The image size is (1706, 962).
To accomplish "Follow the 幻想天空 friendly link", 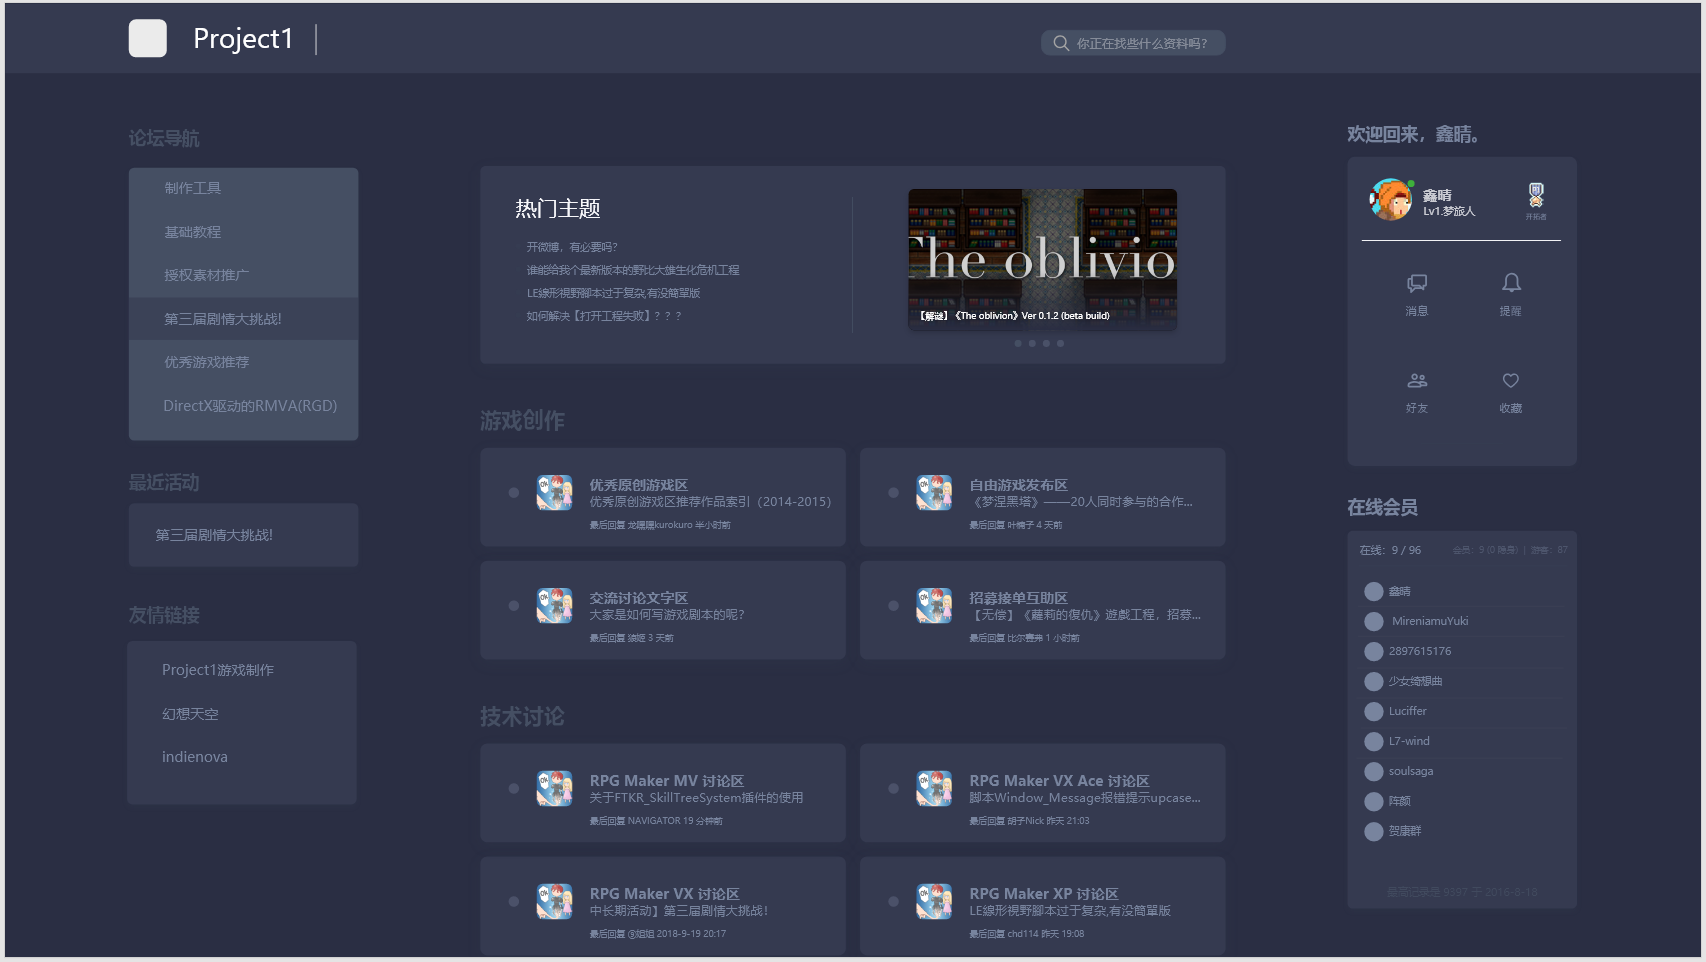I will tap(190, 714).
